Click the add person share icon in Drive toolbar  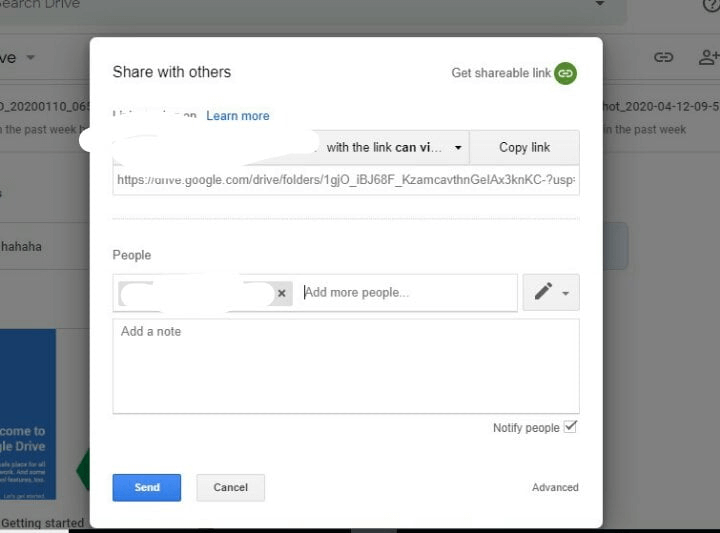[x=709, y=57]
